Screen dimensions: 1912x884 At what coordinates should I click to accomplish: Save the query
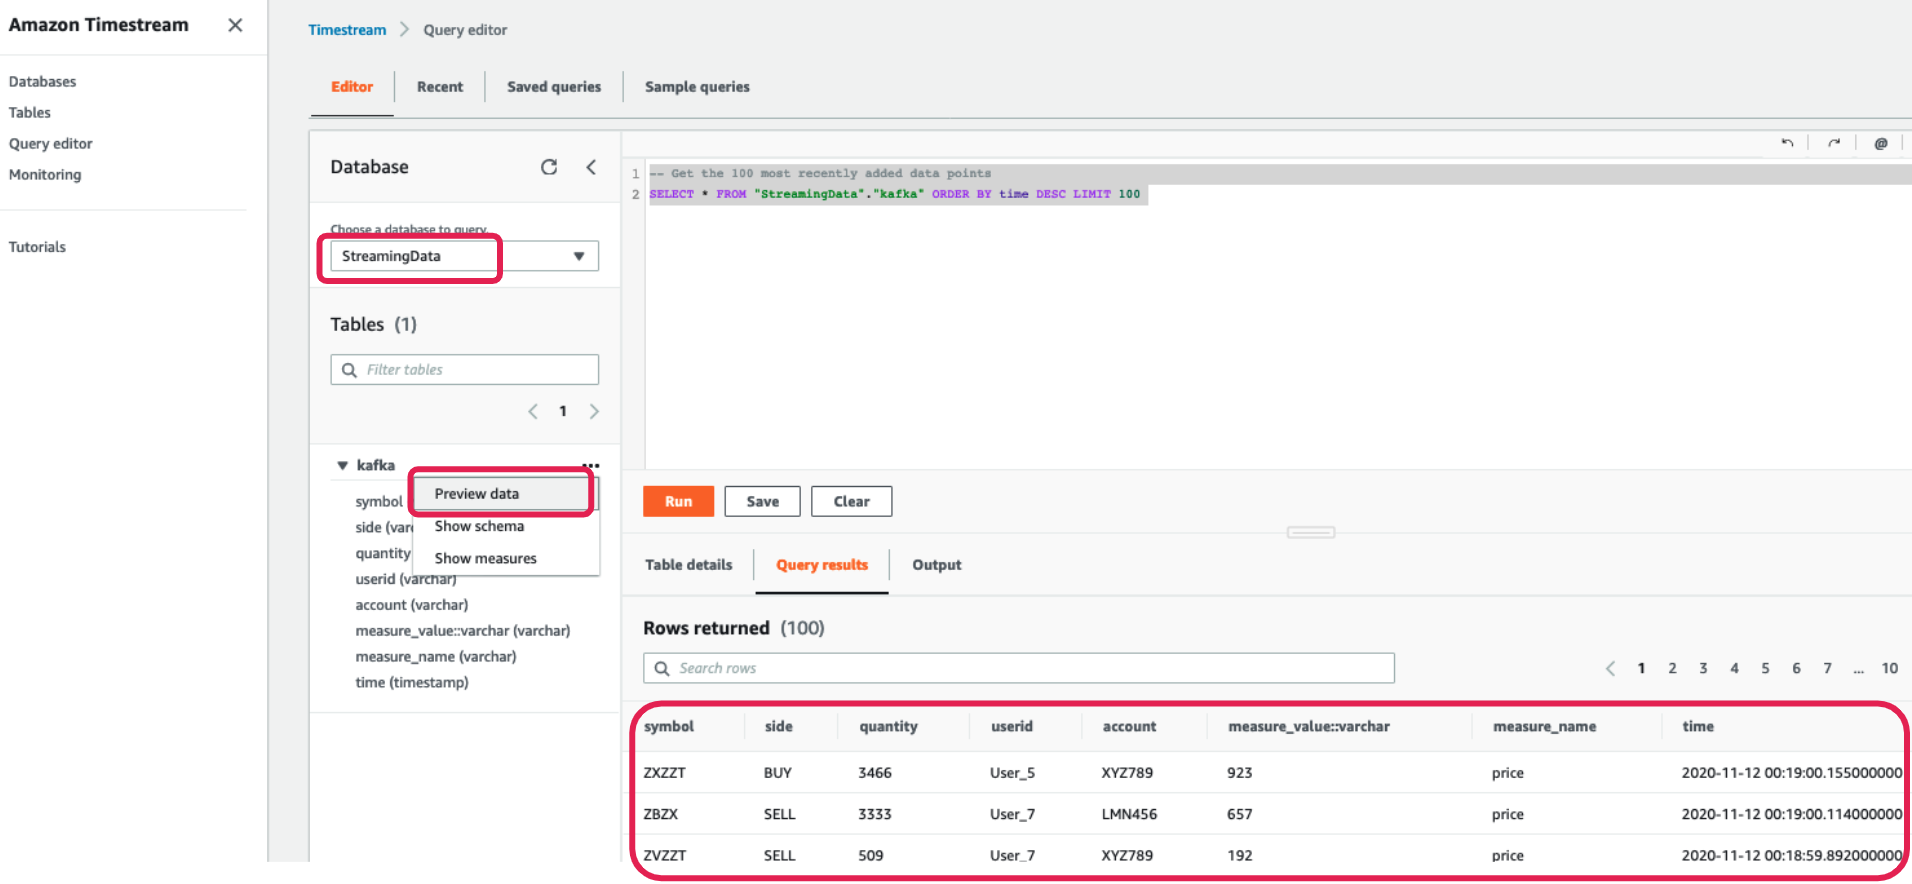[x=762, y=501]
